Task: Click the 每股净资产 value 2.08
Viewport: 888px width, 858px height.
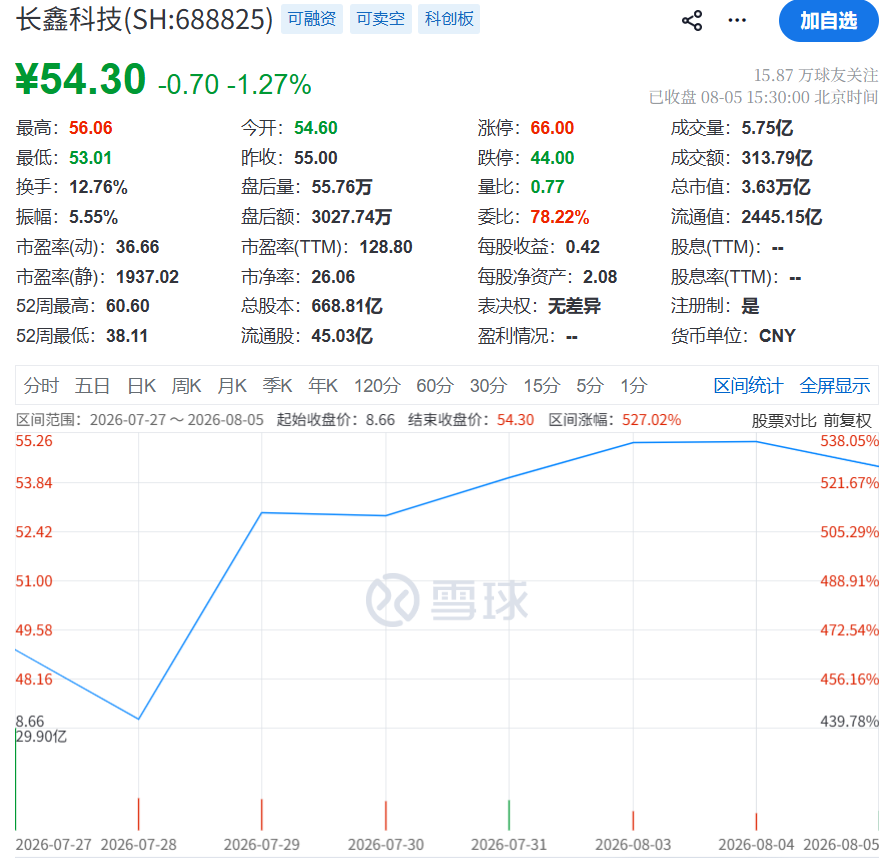Action: 600,277
